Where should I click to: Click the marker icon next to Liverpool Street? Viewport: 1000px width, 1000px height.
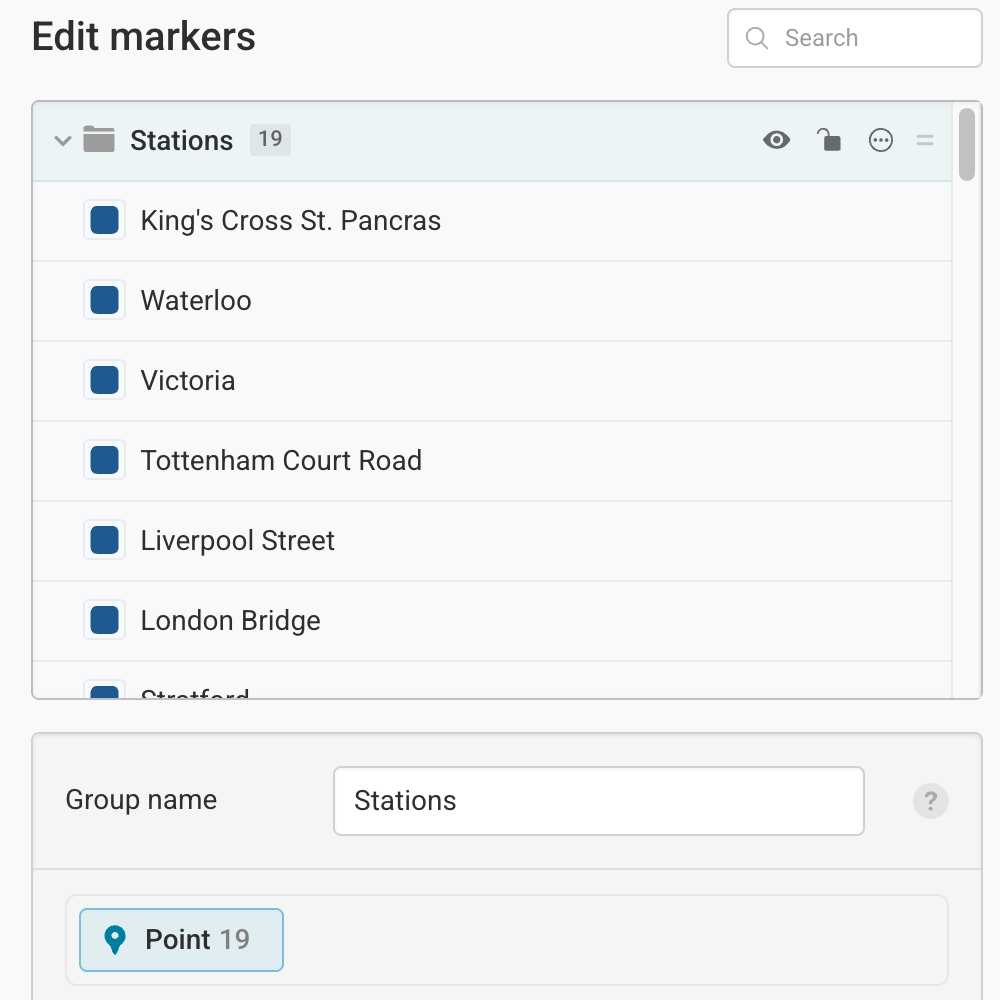pyautogui.click(x=104, y=540)
